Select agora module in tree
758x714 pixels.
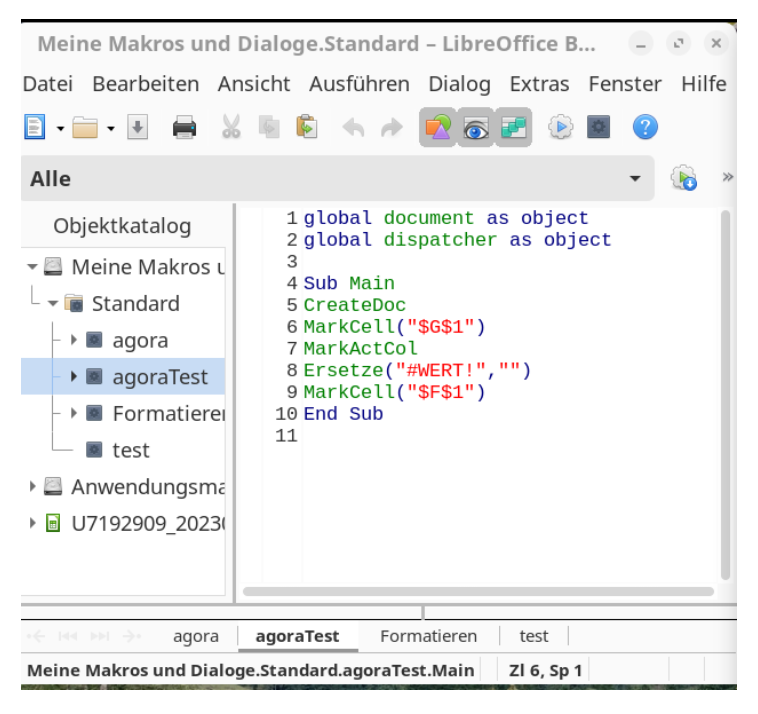(140, 340)
